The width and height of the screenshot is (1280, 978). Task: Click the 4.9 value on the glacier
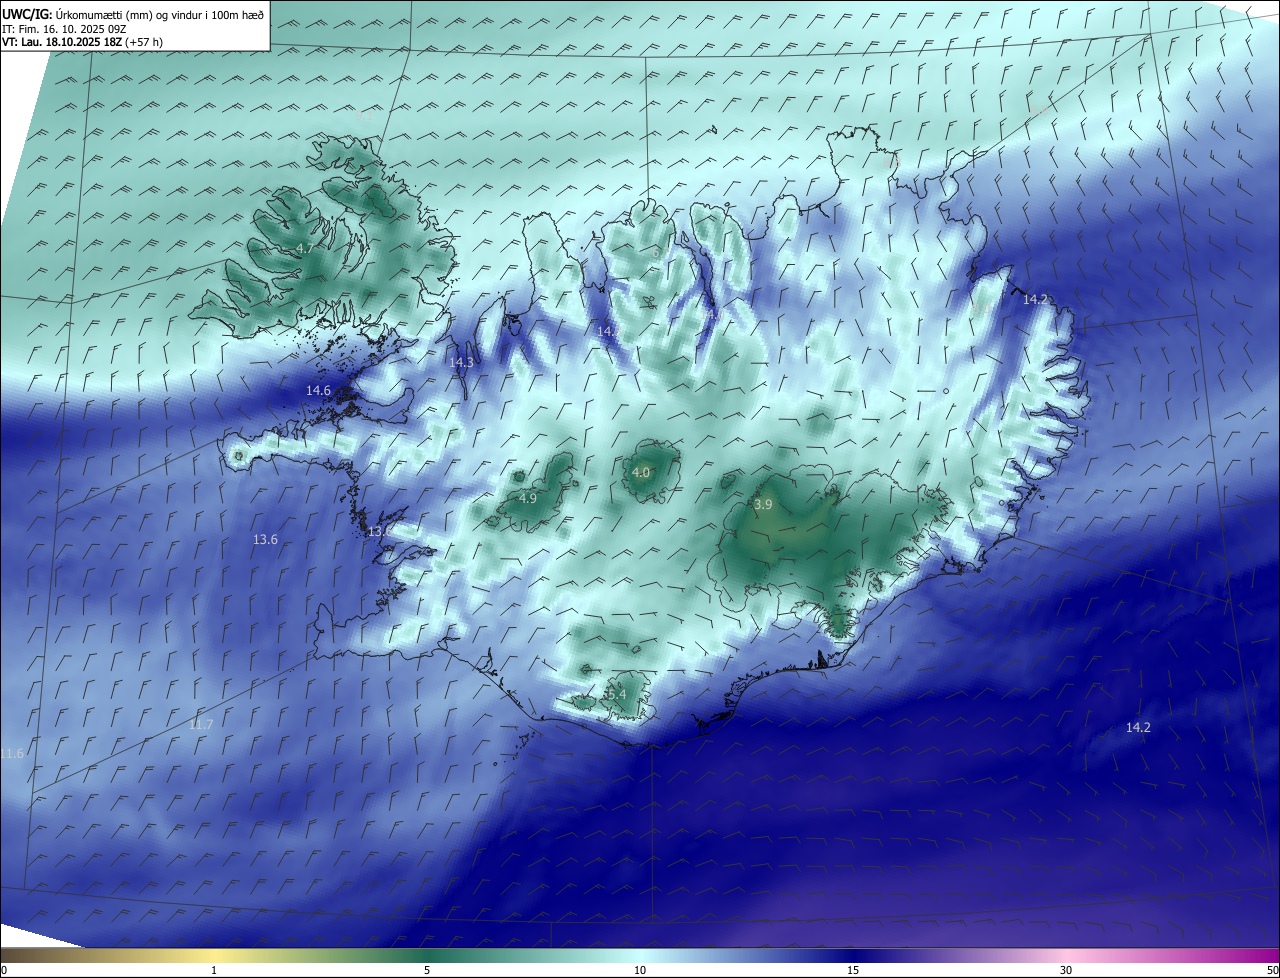528,498
